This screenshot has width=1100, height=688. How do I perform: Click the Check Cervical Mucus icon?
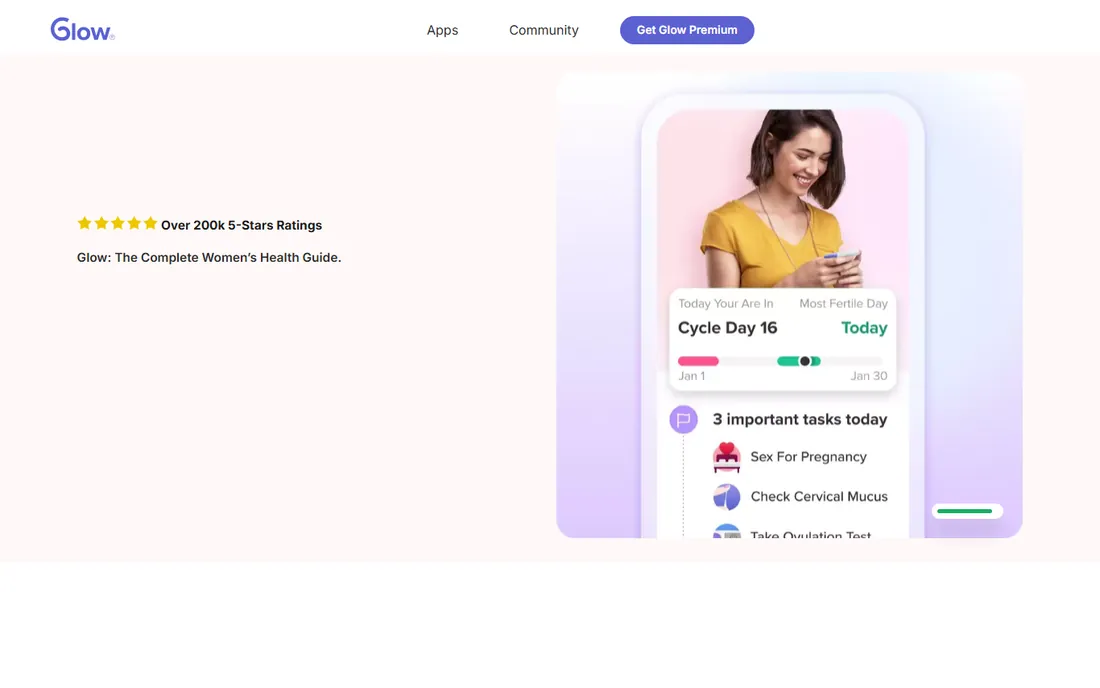pyautogui.click(x=727, y=497)
